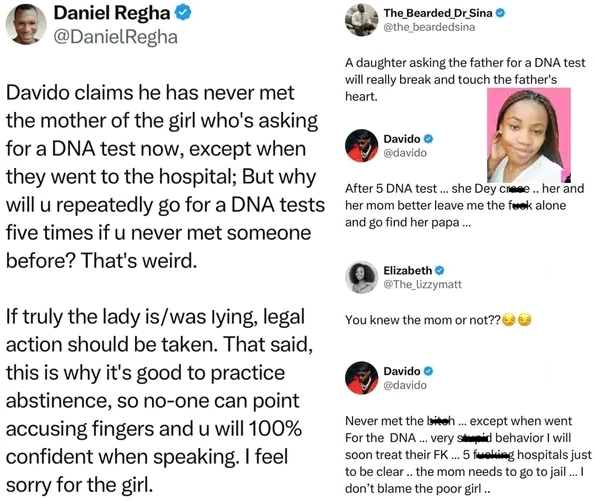Click Davido's avatar on the first reply
This screenshot has height=501, width=594.
click(362, 145)
